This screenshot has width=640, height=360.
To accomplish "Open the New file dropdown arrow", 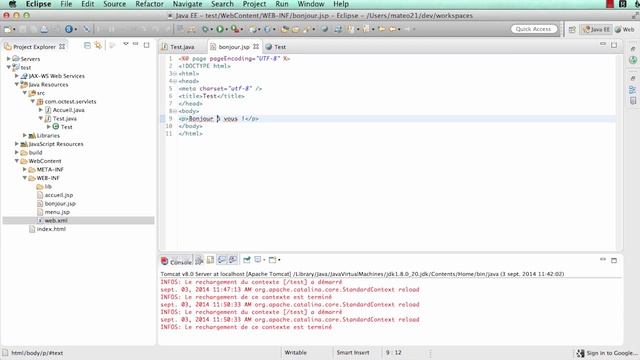I will (14, 29).
